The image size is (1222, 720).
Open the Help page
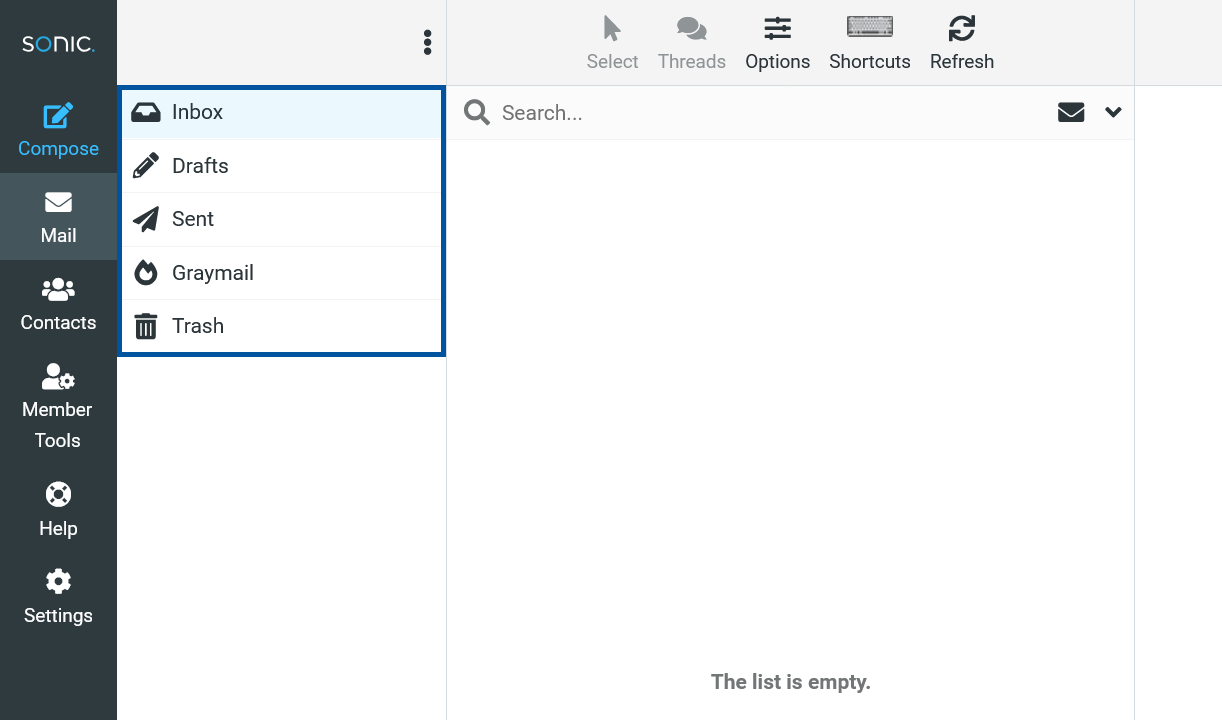click(58, 510)
